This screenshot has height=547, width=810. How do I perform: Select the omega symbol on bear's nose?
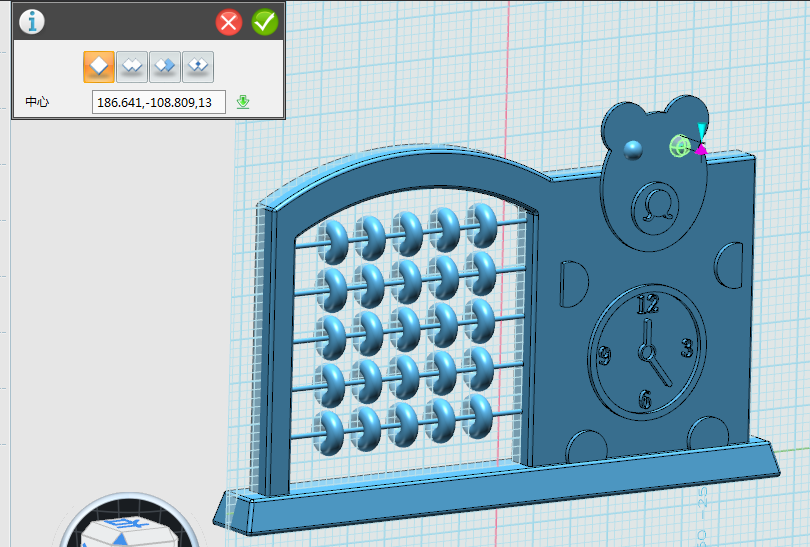657,205
